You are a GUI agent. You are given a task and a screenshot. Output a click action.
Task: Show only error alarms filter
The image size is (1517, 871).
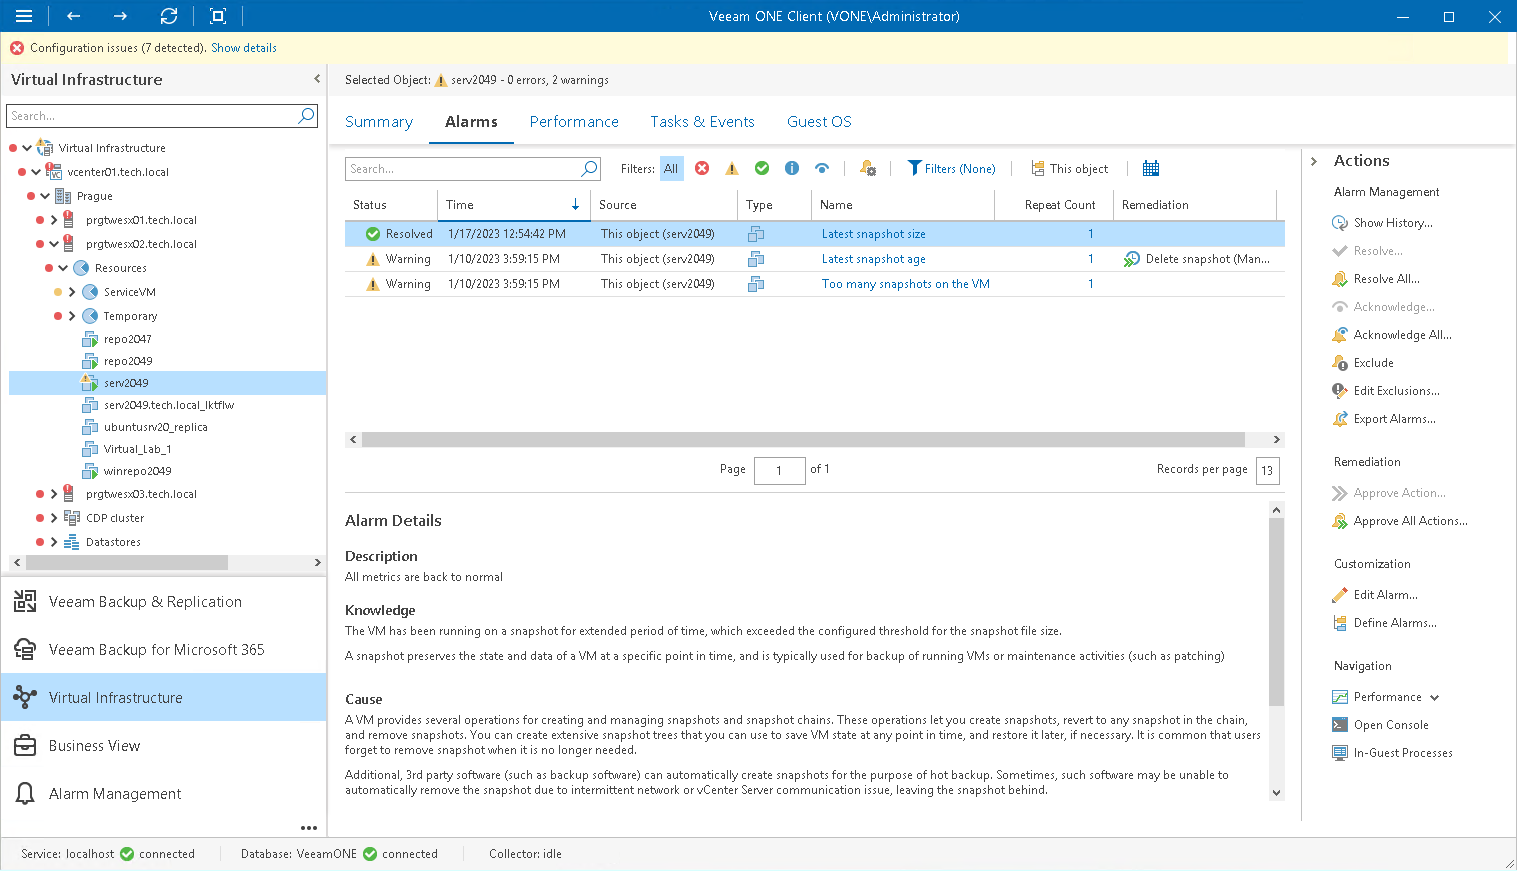tap(702, 168)
